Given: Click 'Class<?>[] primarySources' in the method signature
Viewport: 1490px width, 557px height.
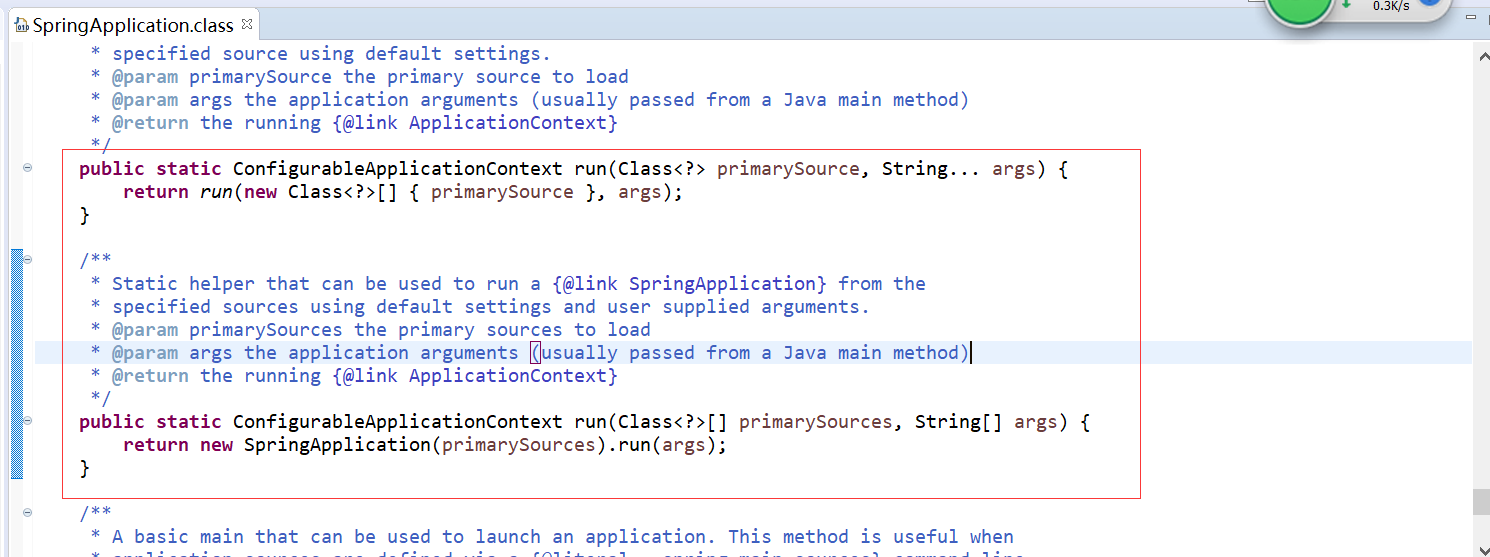Looking at the screenshot, I should [755, 422].
